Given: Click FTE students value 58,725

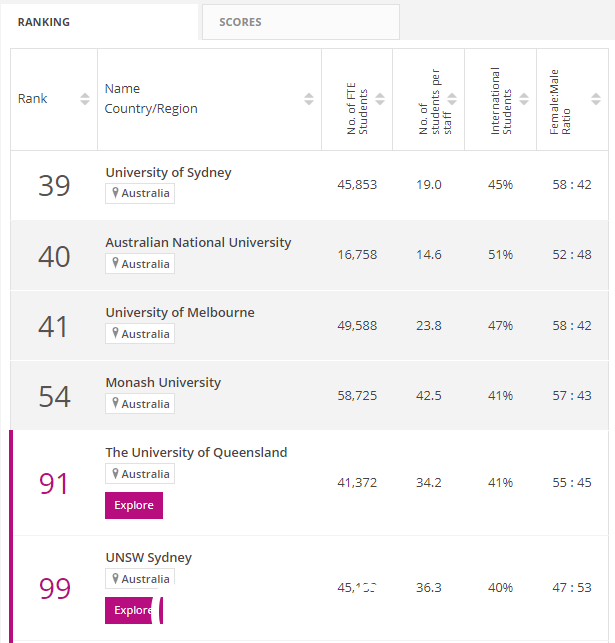Looking at the screenshot, I should (357, 396).
